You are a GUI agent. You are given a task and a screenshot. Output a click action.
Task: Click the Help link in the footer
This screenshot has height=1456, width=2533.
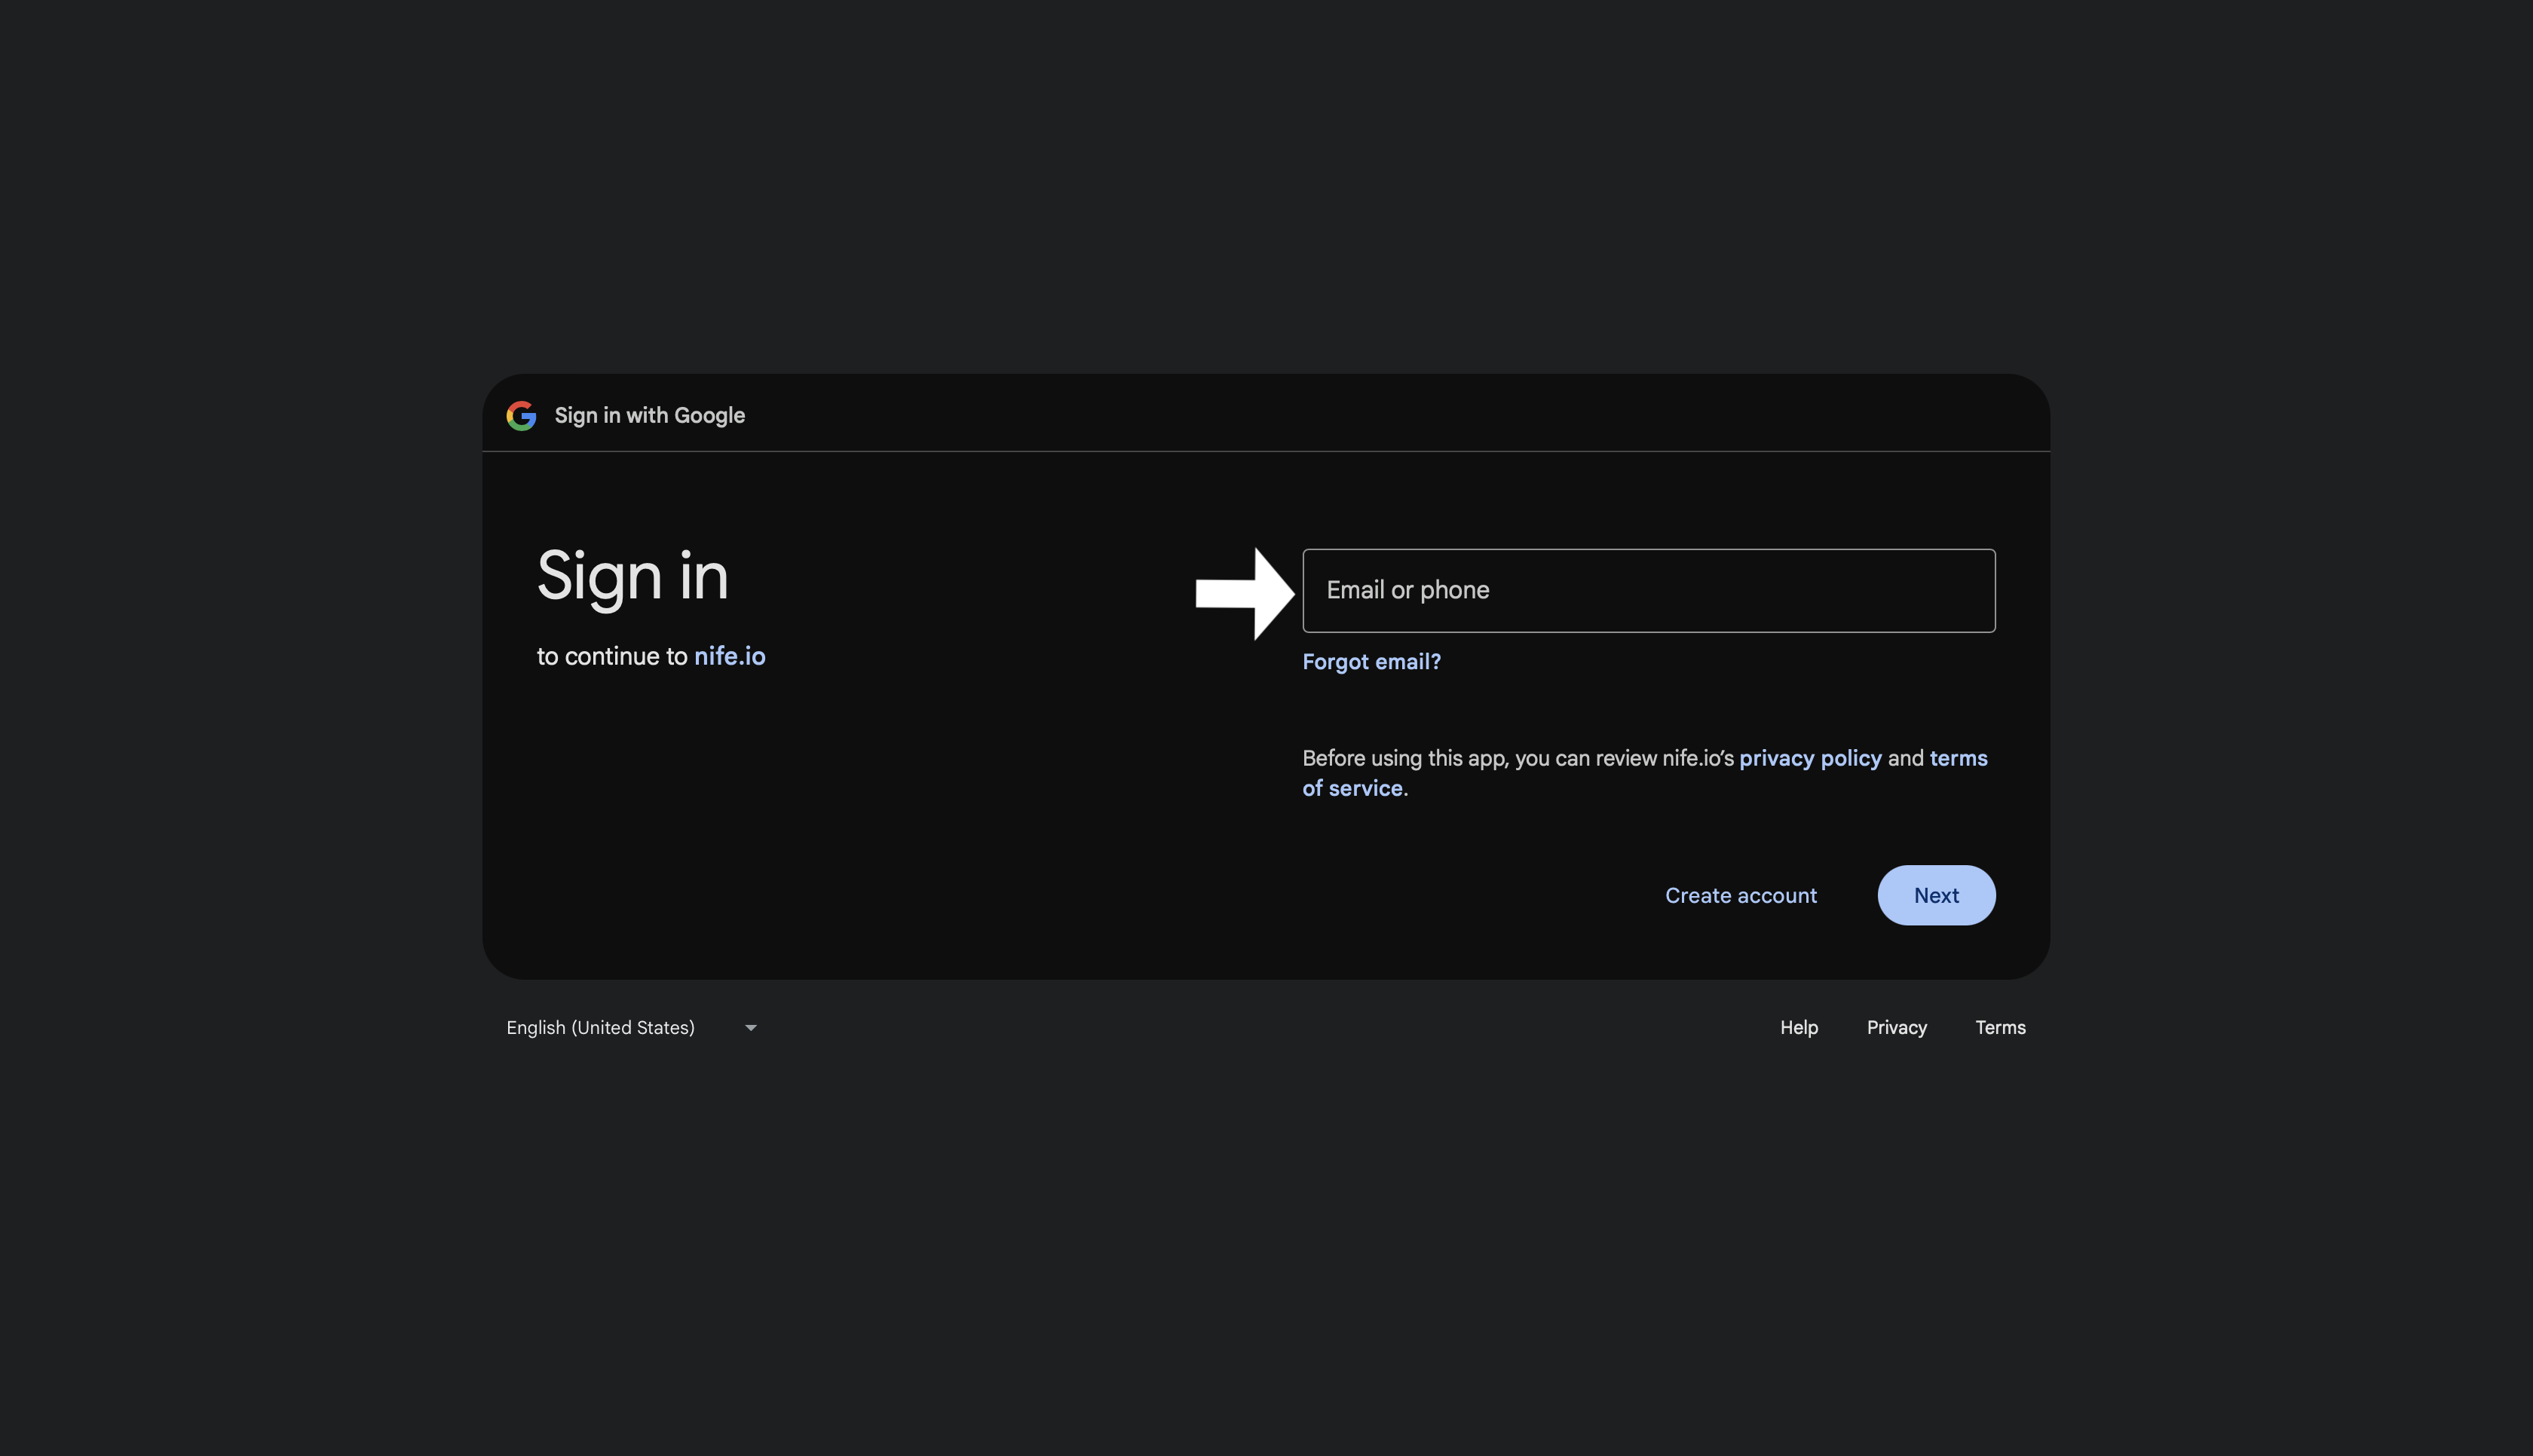(1798, 1027)
